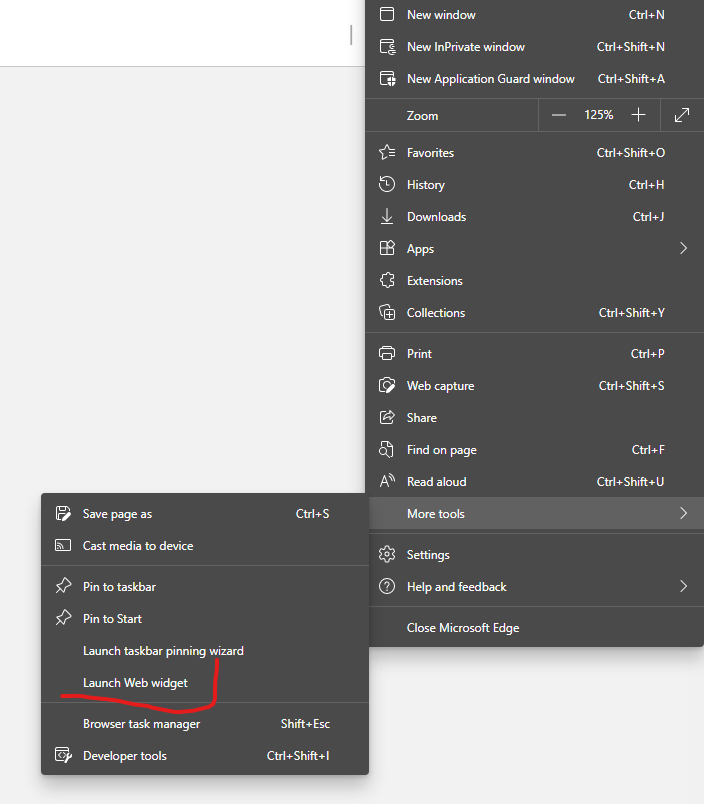Decrease zoom with the minus button

pos(559,115)
